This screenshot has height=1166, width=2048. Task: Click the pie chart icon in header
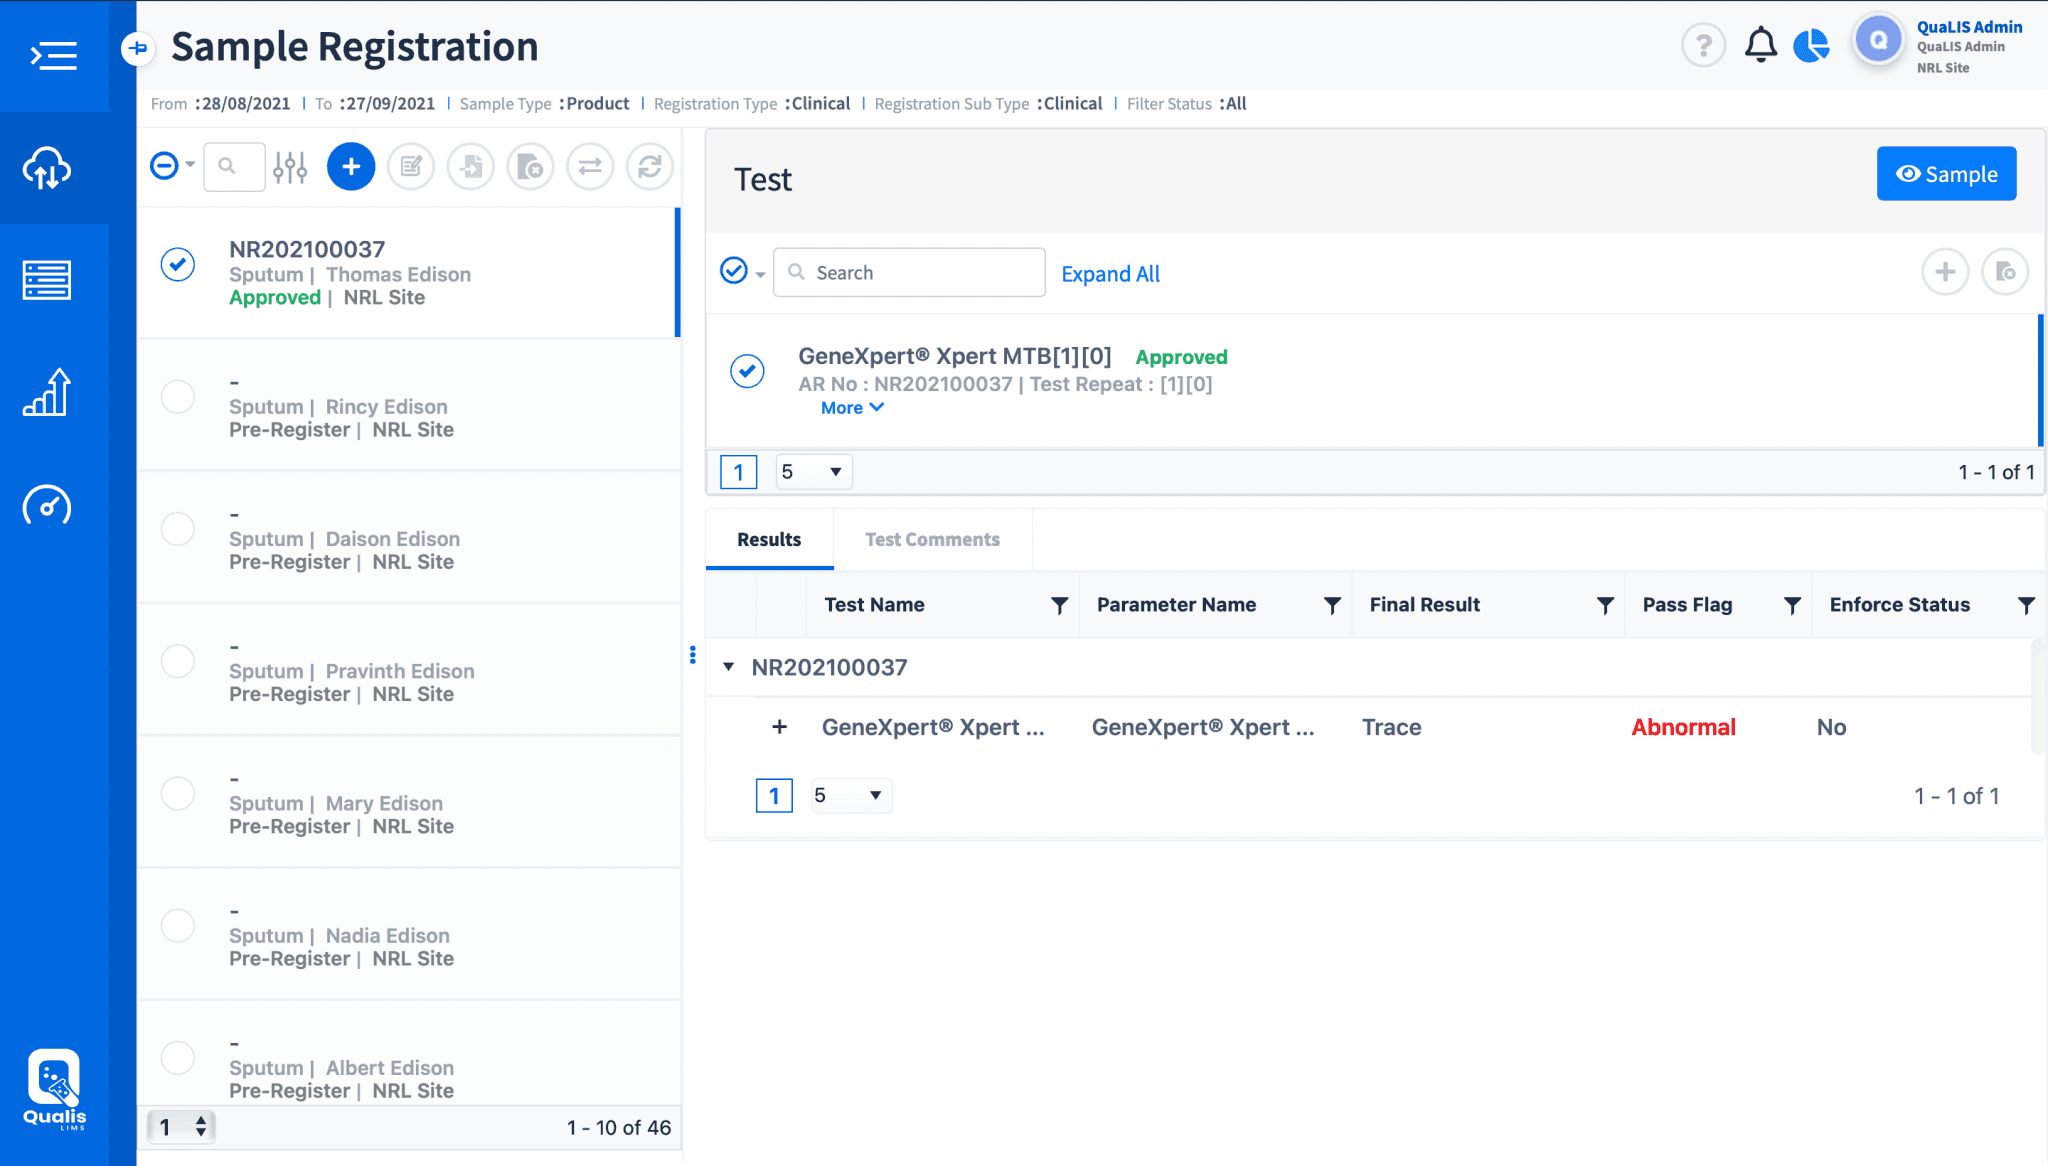click(1811, 45)
